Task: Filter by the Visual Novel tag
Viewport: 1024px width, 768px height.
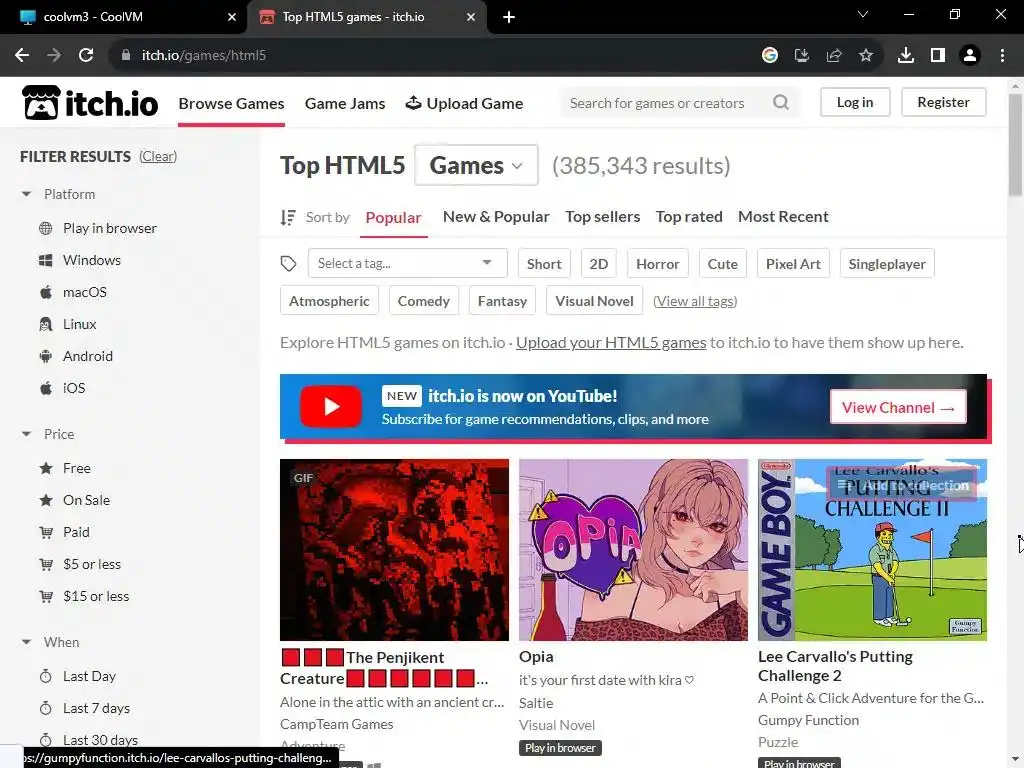Action: coord(594,300)
